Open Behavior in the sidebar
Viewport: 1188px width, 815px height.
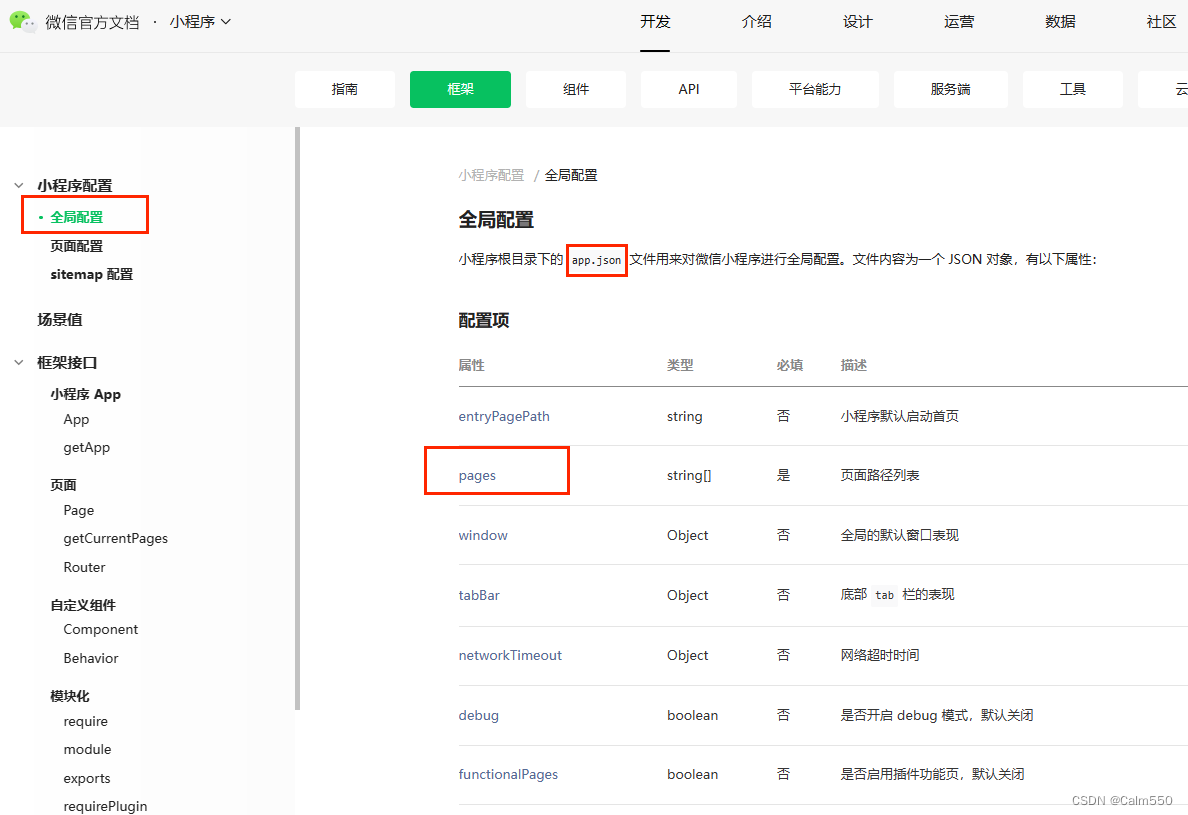(x=91, y=658)
